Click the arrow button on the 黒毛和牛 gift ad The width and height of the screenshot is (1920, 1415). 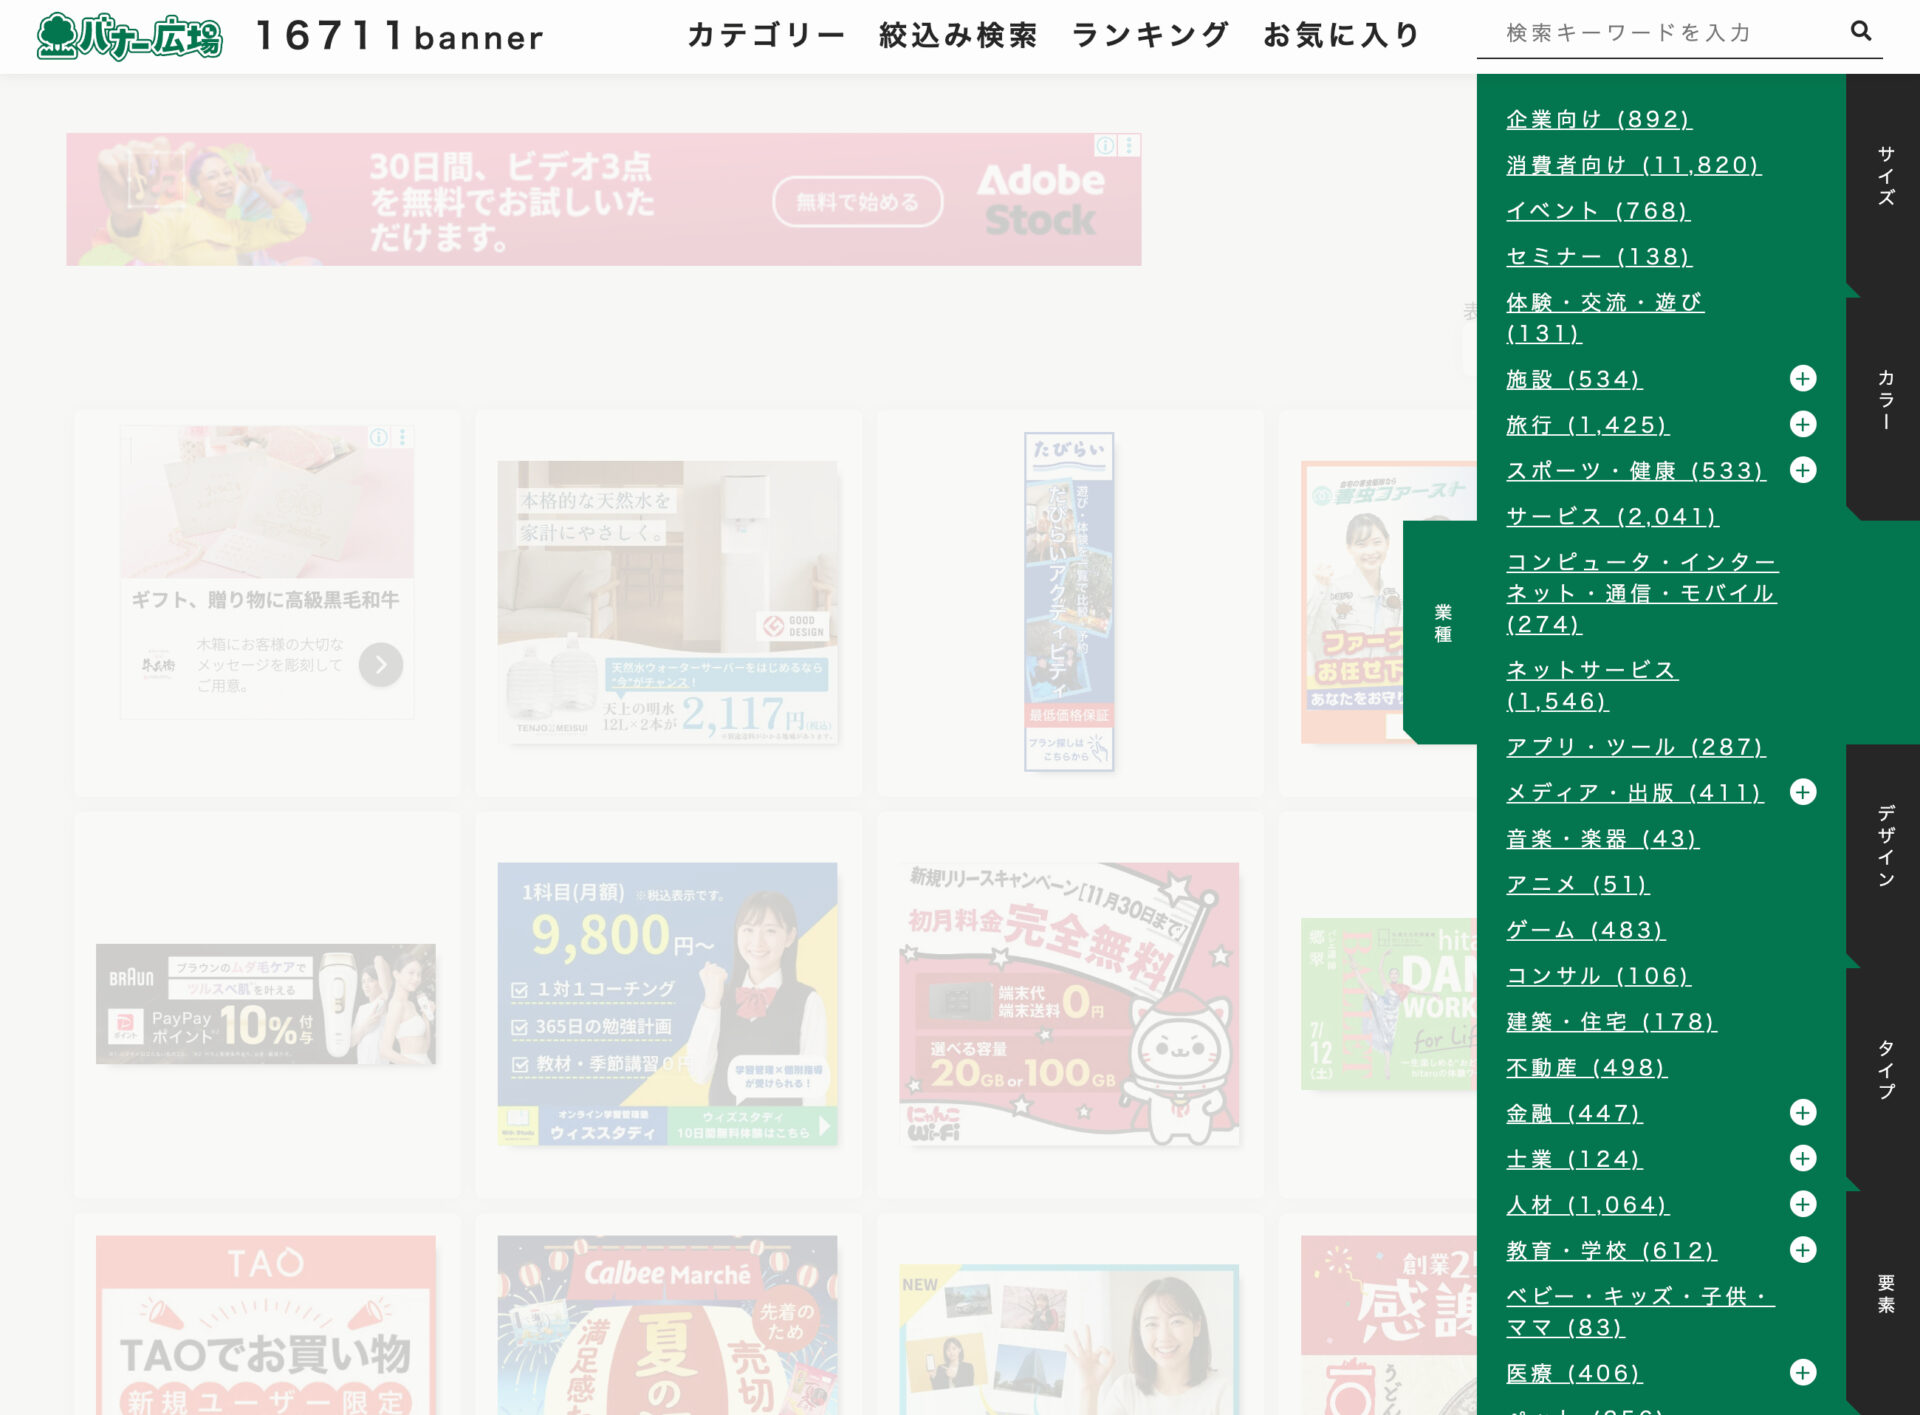coord(381,664)
